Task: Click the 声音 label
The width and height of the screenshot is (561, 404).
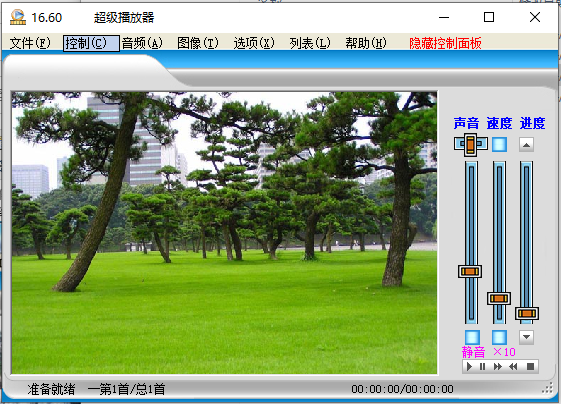Action: 466,123
